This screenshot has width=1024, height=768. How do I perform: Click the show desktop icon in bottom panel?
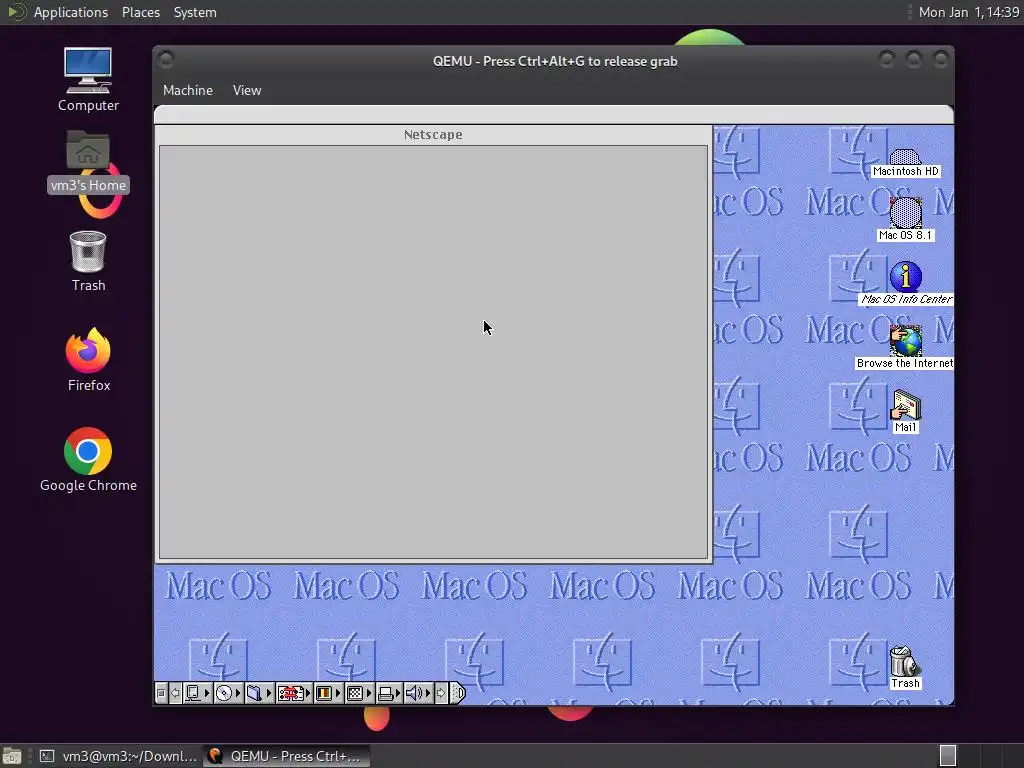12,756
